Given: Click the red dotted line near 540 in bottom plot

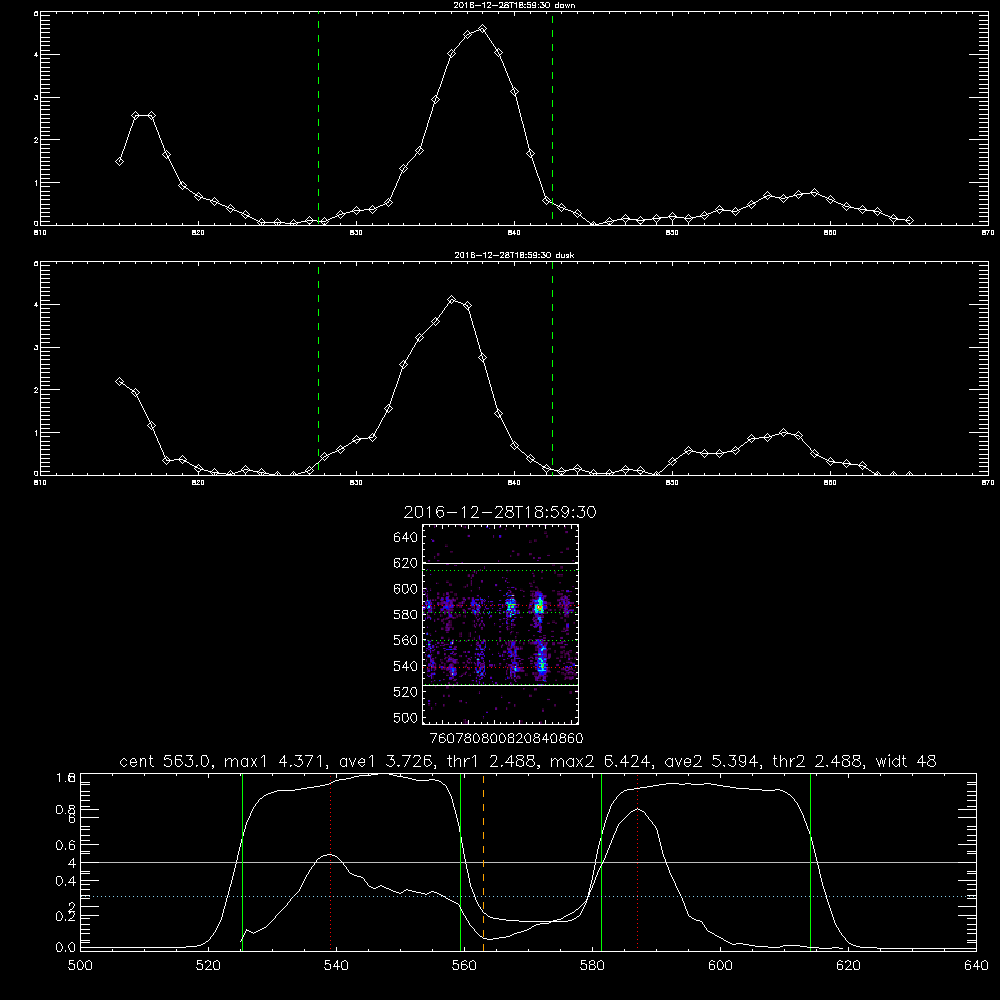Looking at the screenshot, I should (x=330, y=862).
